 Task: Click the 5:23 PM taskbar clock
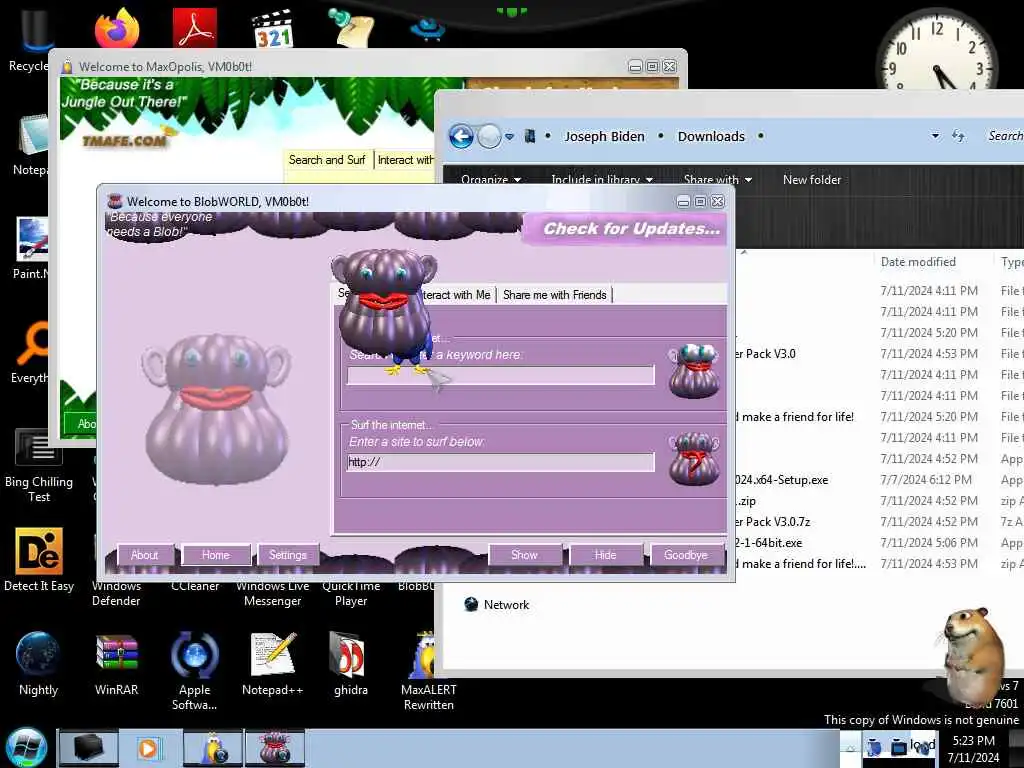[973, 748]
